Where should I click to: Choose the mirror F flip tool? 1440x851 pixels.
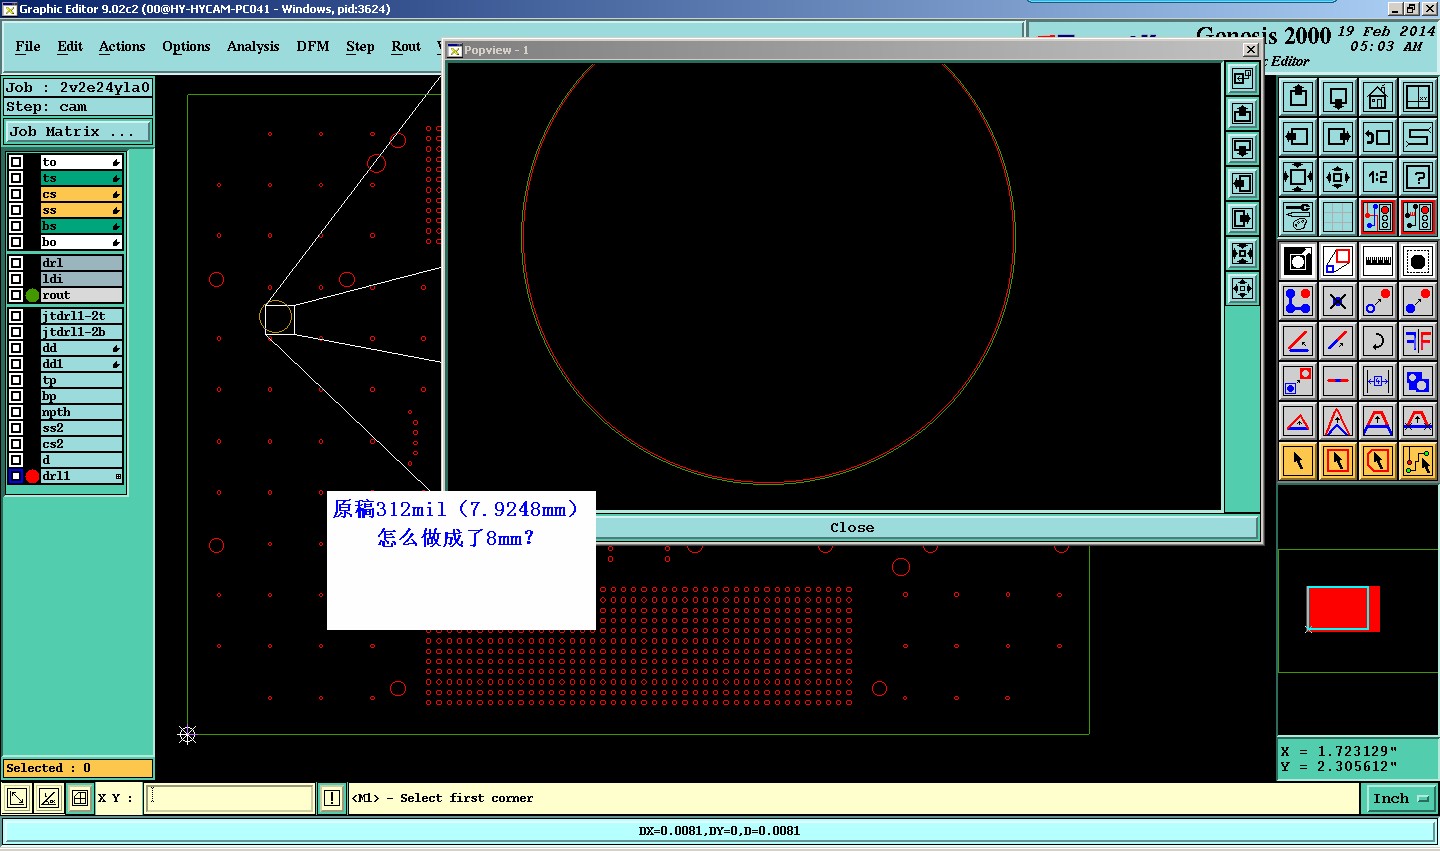[1417, 341]
